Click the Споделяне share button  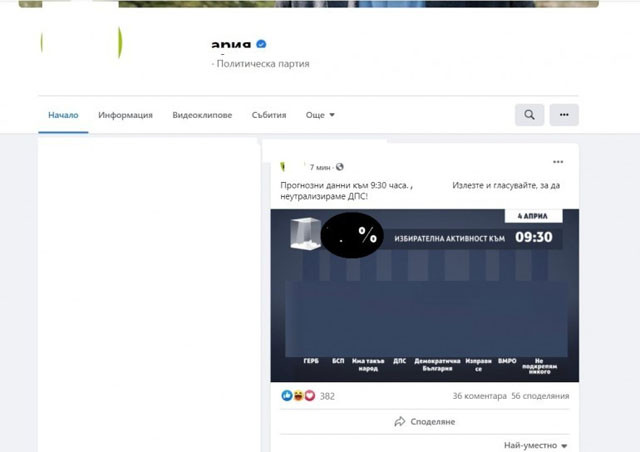[424, 421]
